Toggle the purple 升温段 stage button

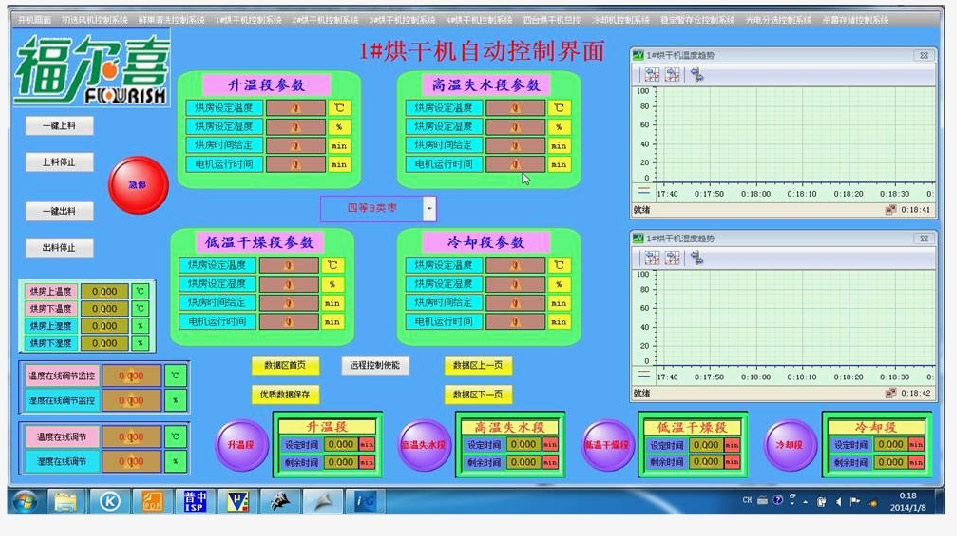(x=242, y=445)
